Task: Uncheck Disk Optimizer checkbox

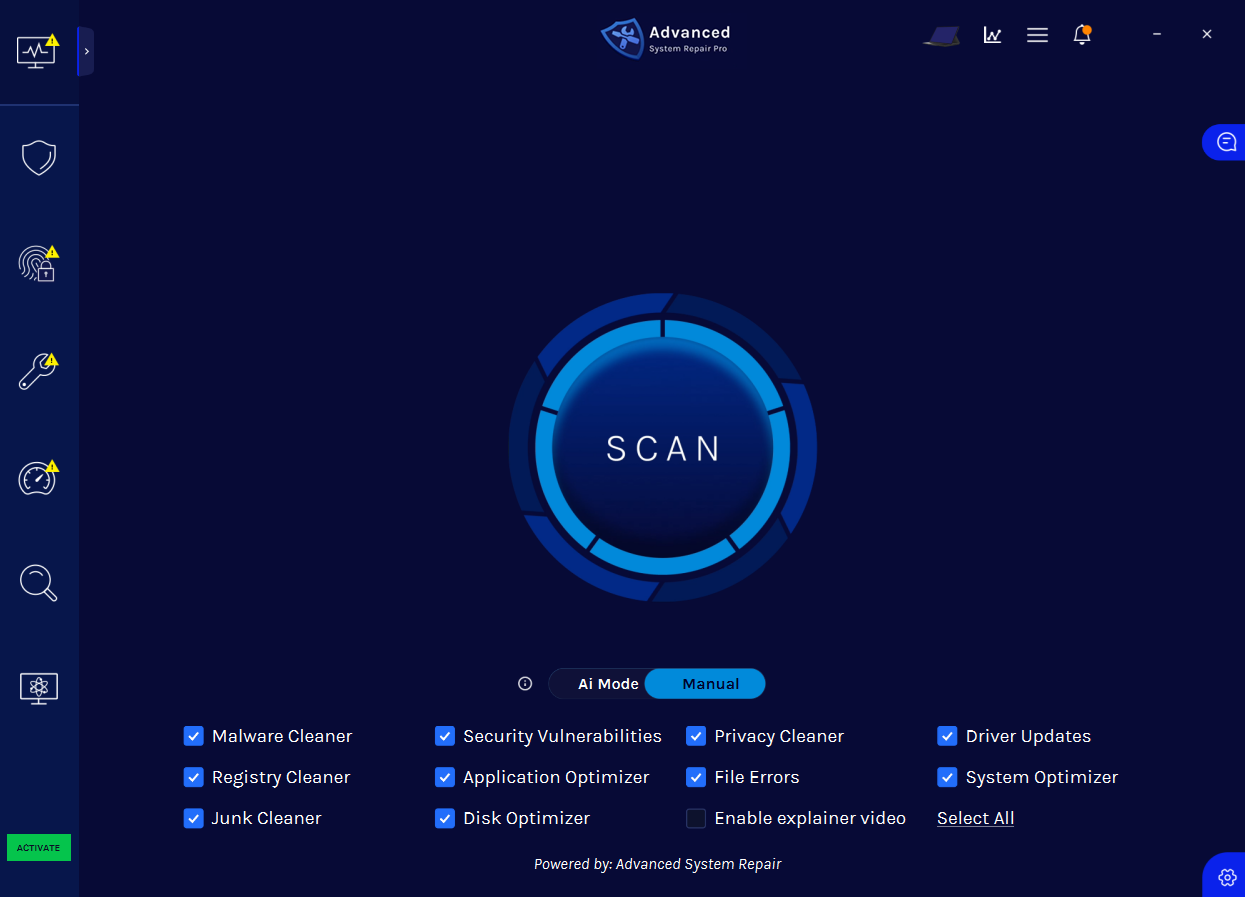Action: tap(445, 818)
